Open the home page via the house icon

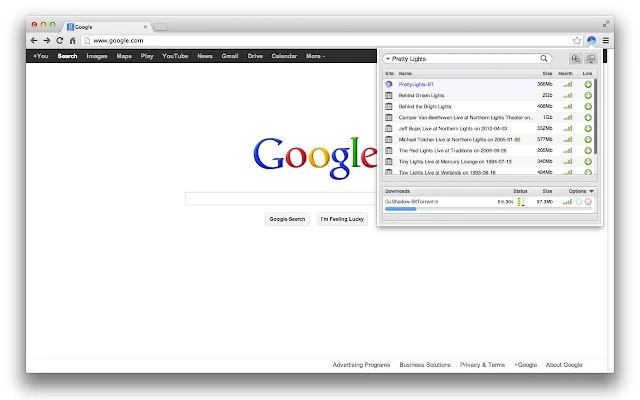pos(73,40)
